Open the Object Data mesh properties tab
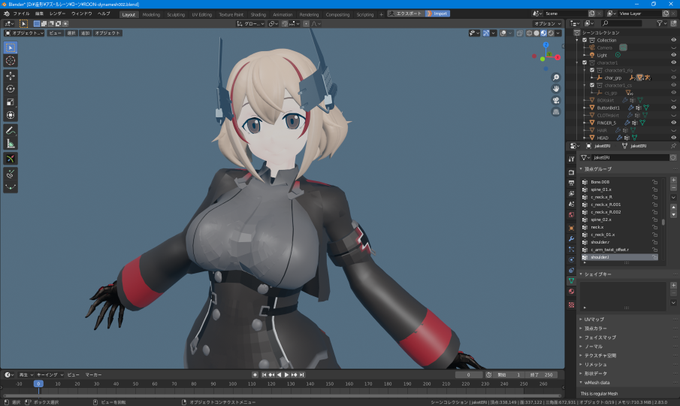 click(571, 281)
